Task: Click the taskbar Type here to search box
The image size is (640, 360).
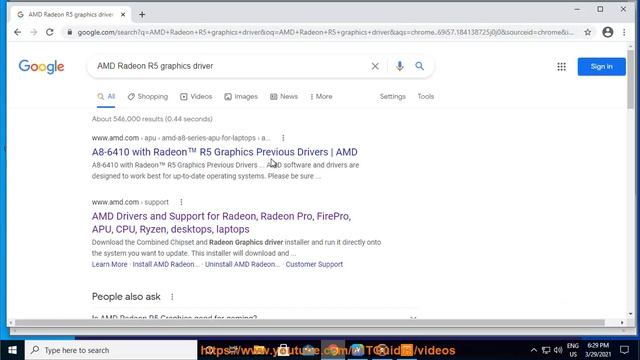Action: click(111, 350)
